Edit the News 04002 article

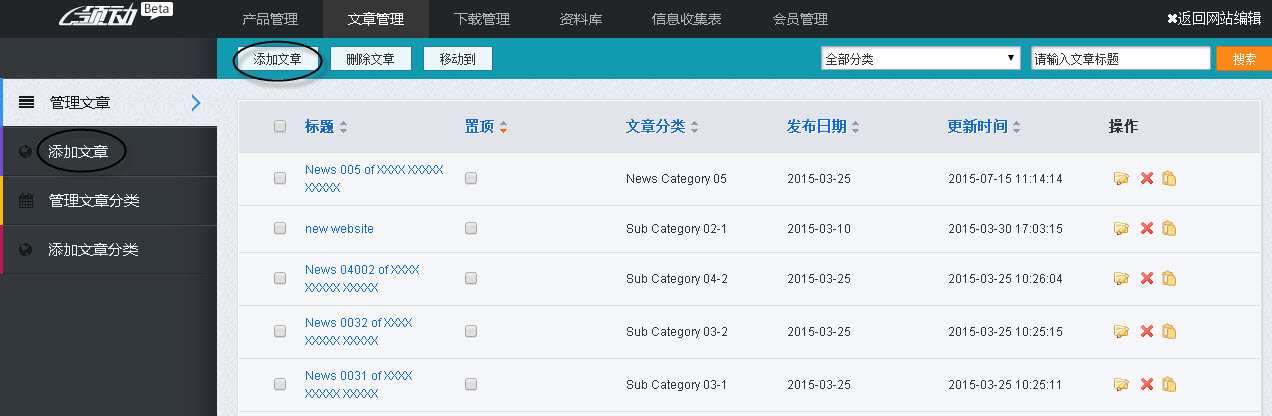point(1121,278)
